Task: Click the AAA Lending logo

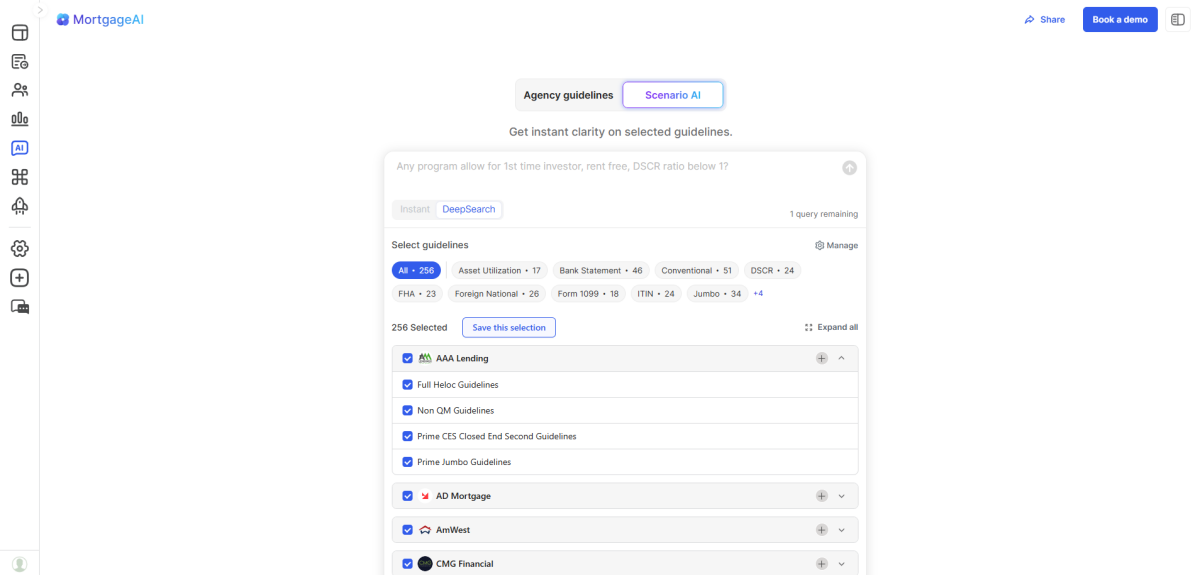Action: point(425,358)
